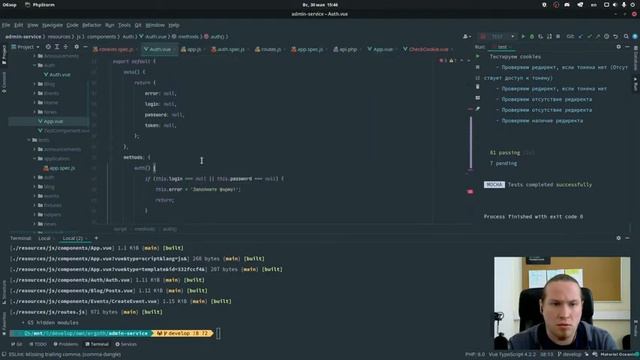Screen dimensions: 640x360
Task: Click Run with Coverage icon
Action: pyautogui.click(x=540, y=36)
